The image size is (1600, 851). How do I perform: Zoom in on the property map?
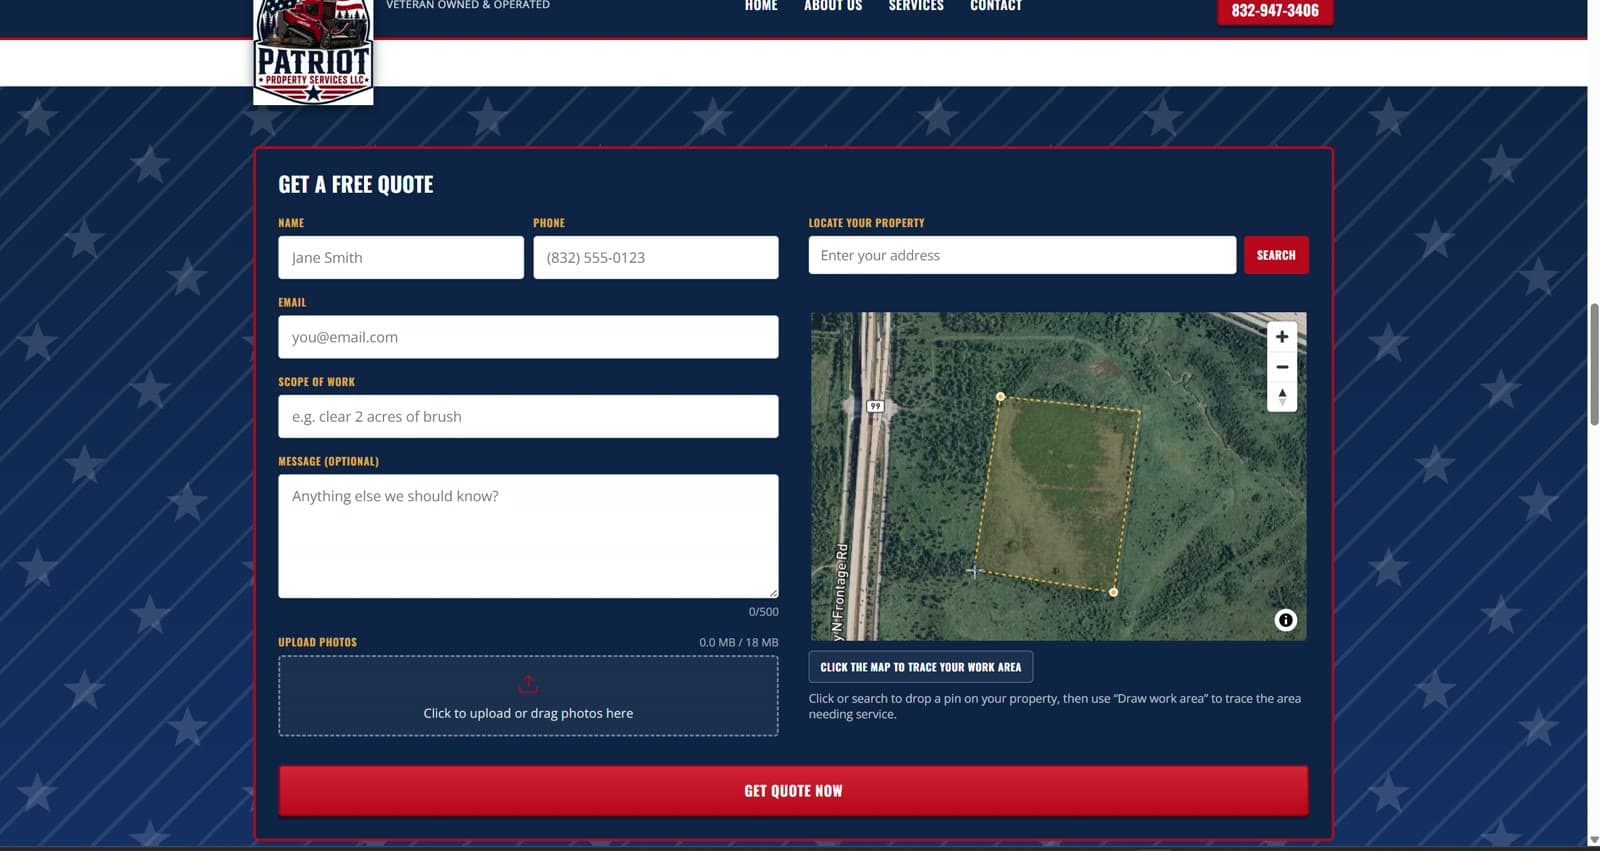click(1282, 337)
